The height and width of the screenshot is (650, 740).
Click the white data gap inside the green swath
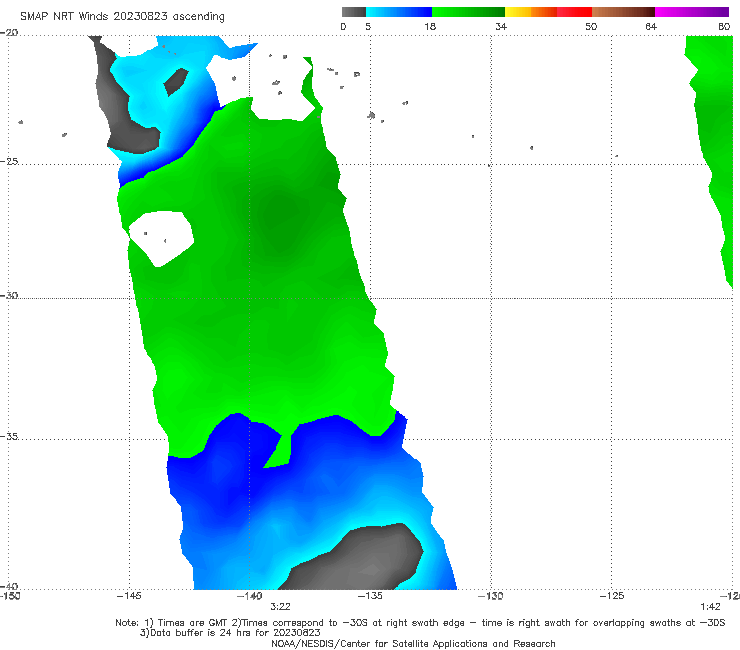161,238
